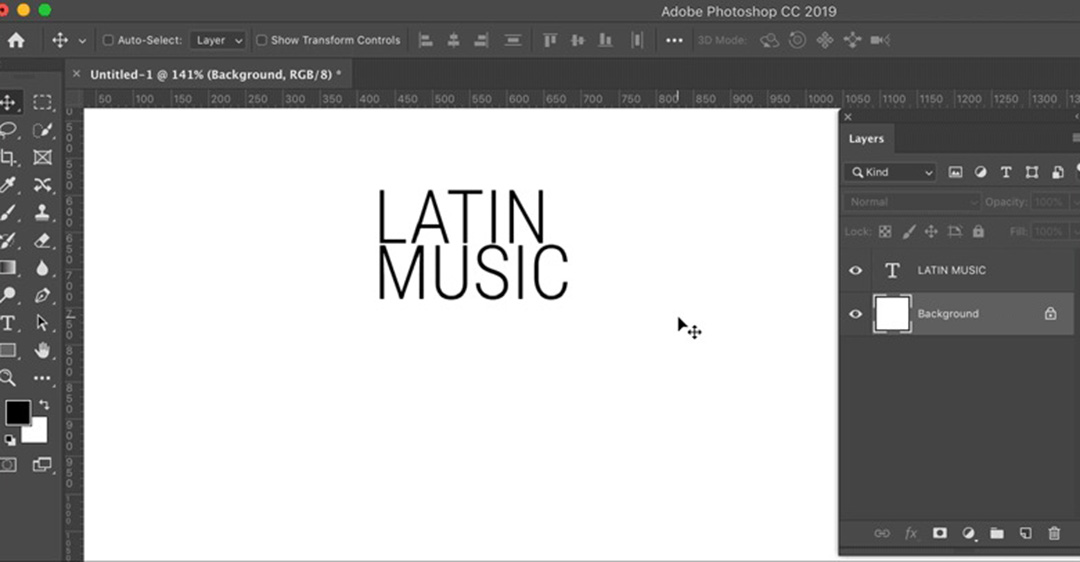The height and width of the screenshot is (562, 1080).
Task: Reset default foreground and background colors
Action: (10, 439)
